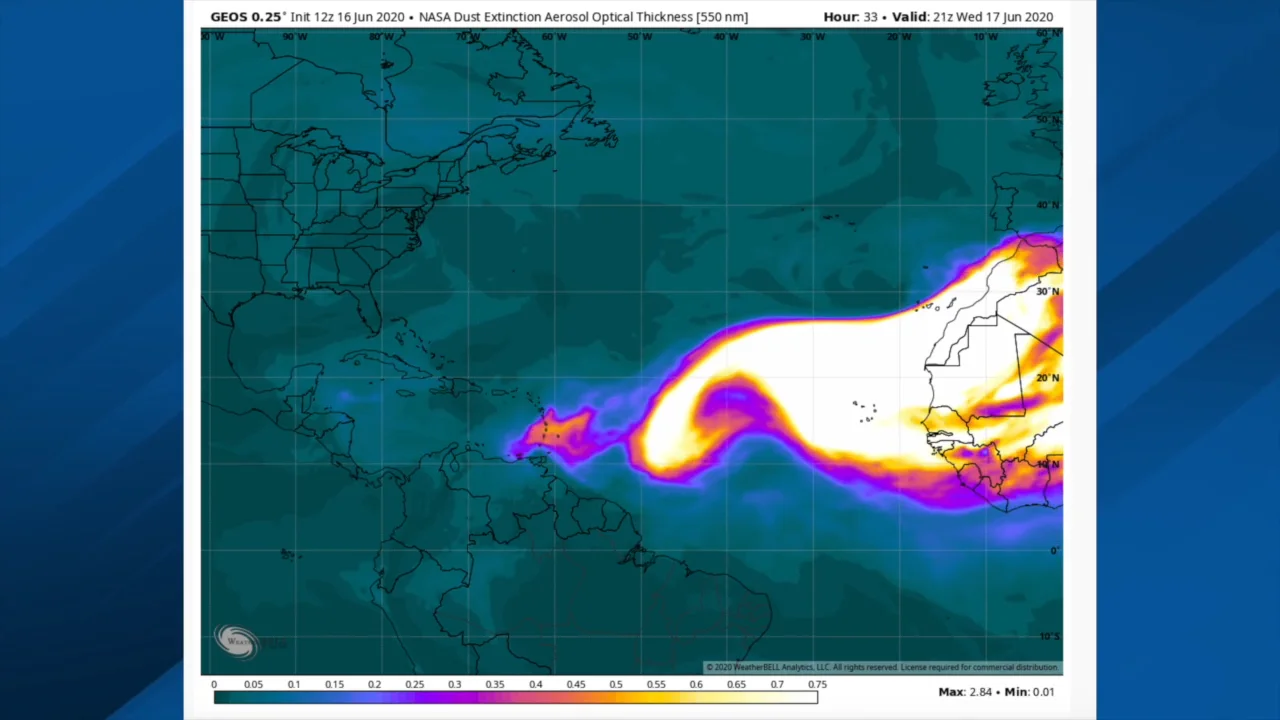Click the WeatherBELL Analytics copyright notice
Screen dimensions: 1280x720
click(x=882, y=667)
